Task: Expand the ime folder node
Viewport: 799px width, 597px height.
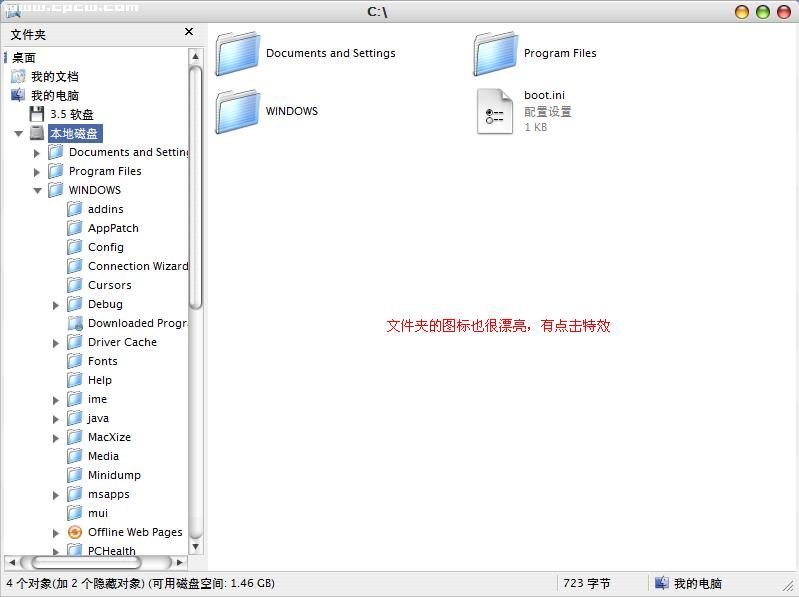Action: pos(56,400)
